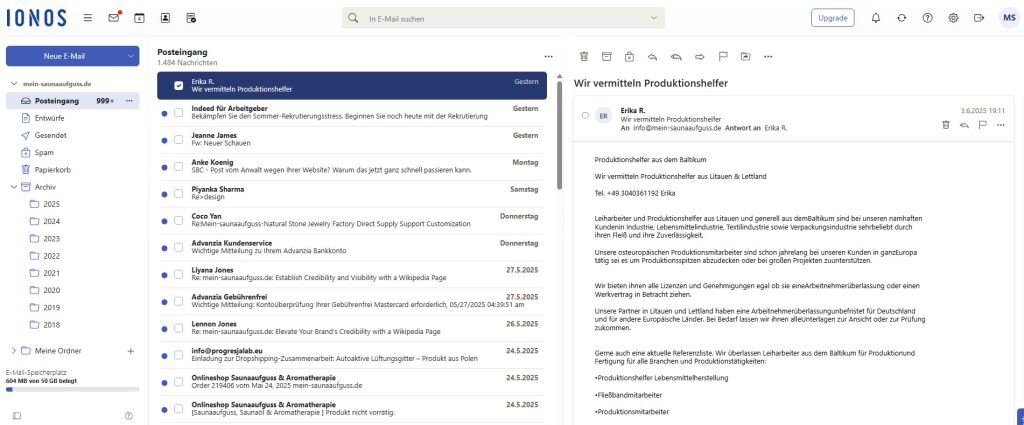This screenshot has height=425, width=1024.
Task: Open Order 219406 email from Onlineshop
Action: [352, 382]
